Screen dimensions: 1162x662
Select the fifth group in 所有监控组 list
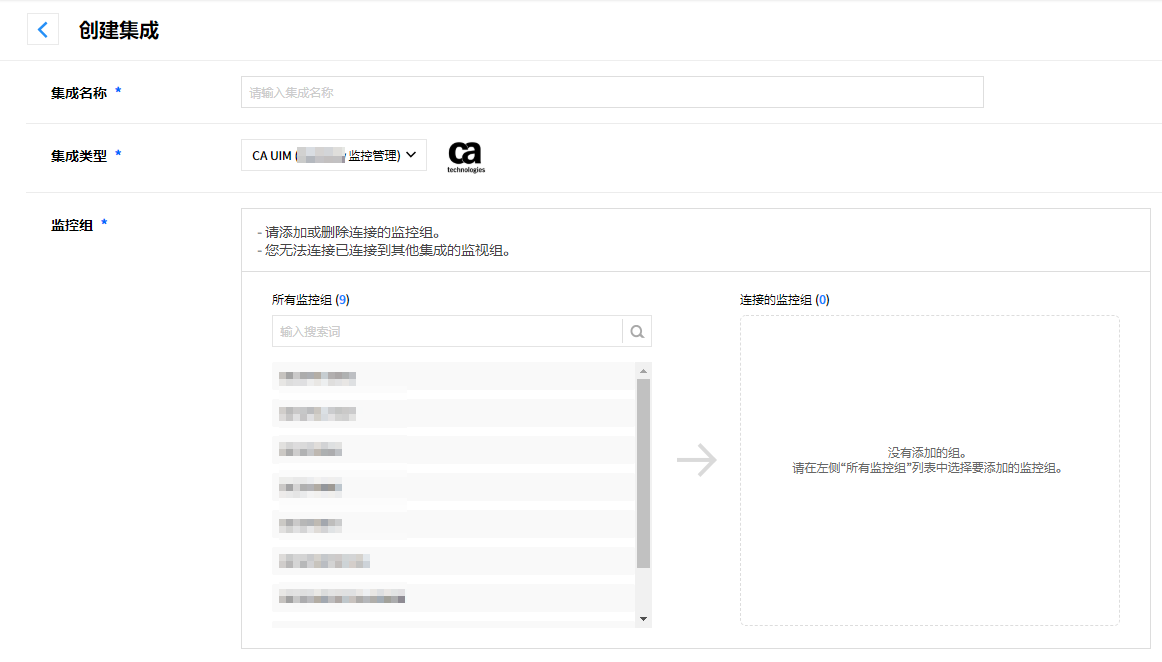(x=453, y=524)
